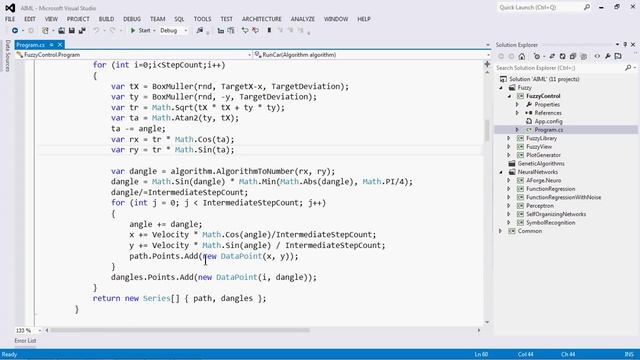Click the editor vertical scrollbar thumb
This screenshot has width=640, height=360.
487,130
